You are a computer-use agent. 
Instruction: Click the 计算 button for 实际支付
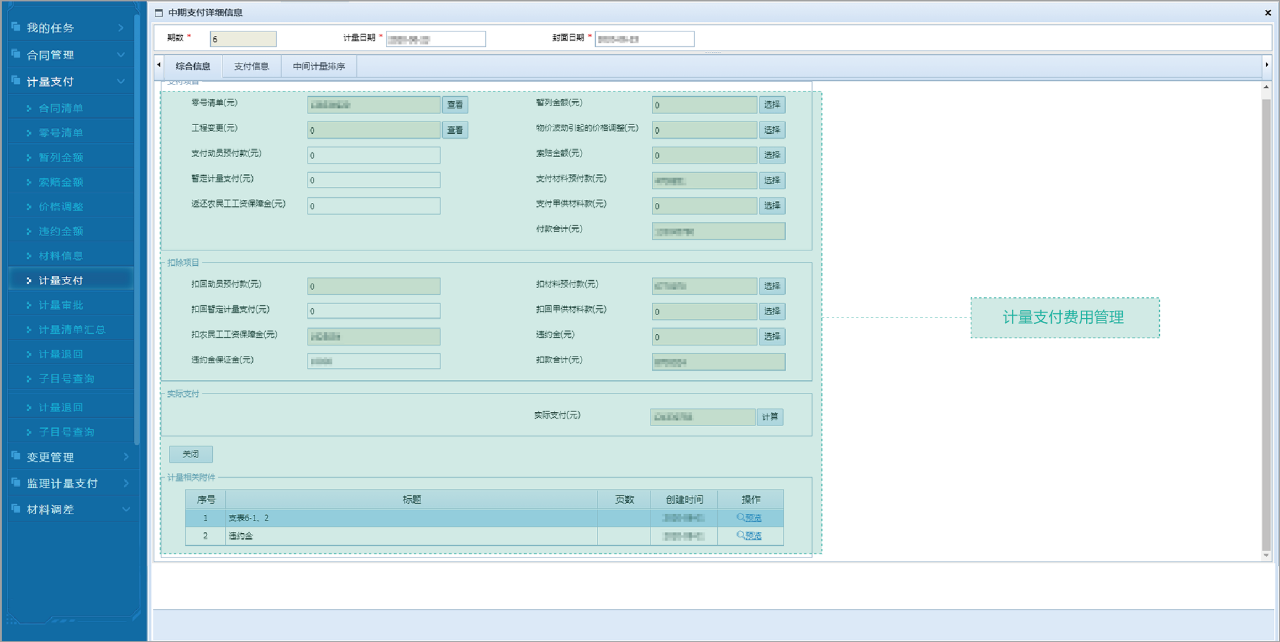[770, 417]
